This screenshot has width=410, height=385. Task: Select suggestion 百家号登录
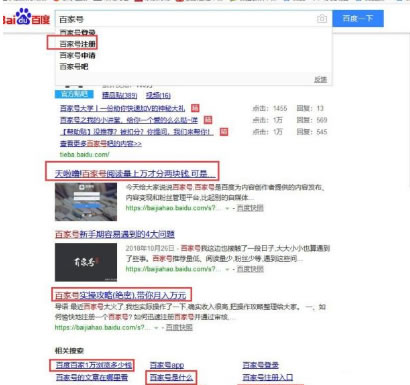click(x=77, y=33)
